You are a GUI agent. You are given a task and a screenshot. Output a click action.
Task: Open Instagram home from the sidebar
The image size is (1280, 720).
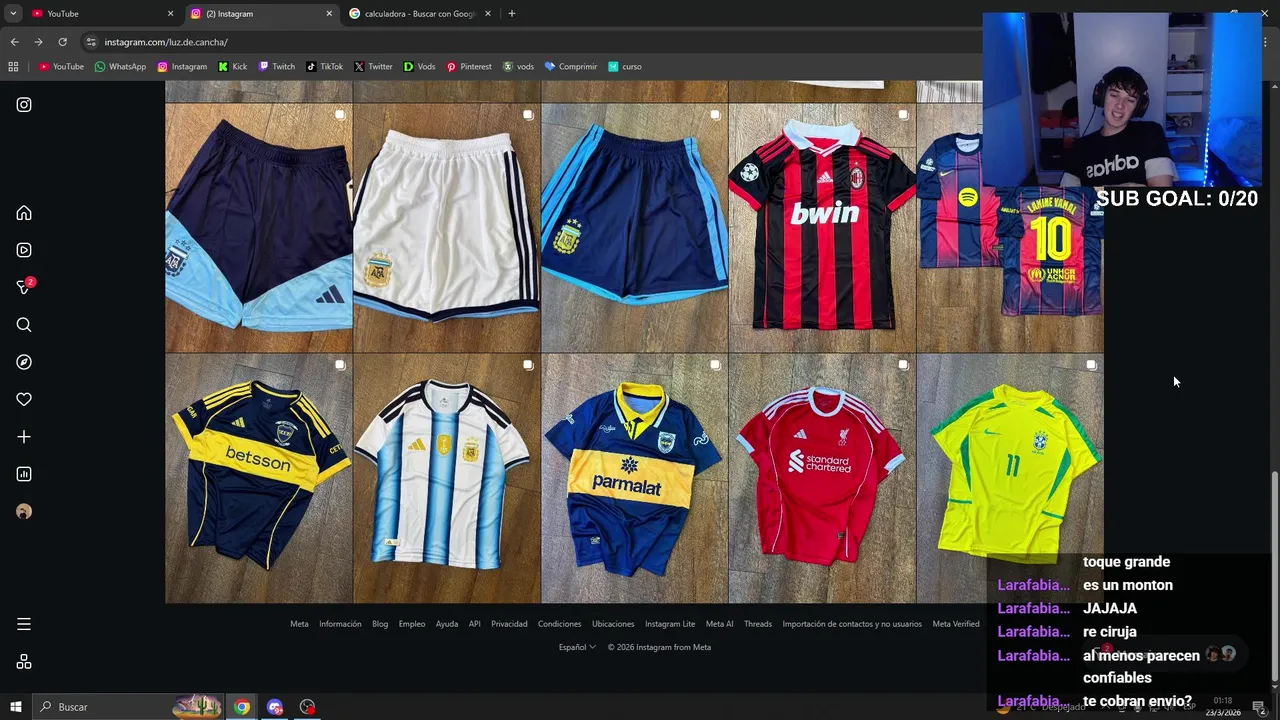(24, 213)
